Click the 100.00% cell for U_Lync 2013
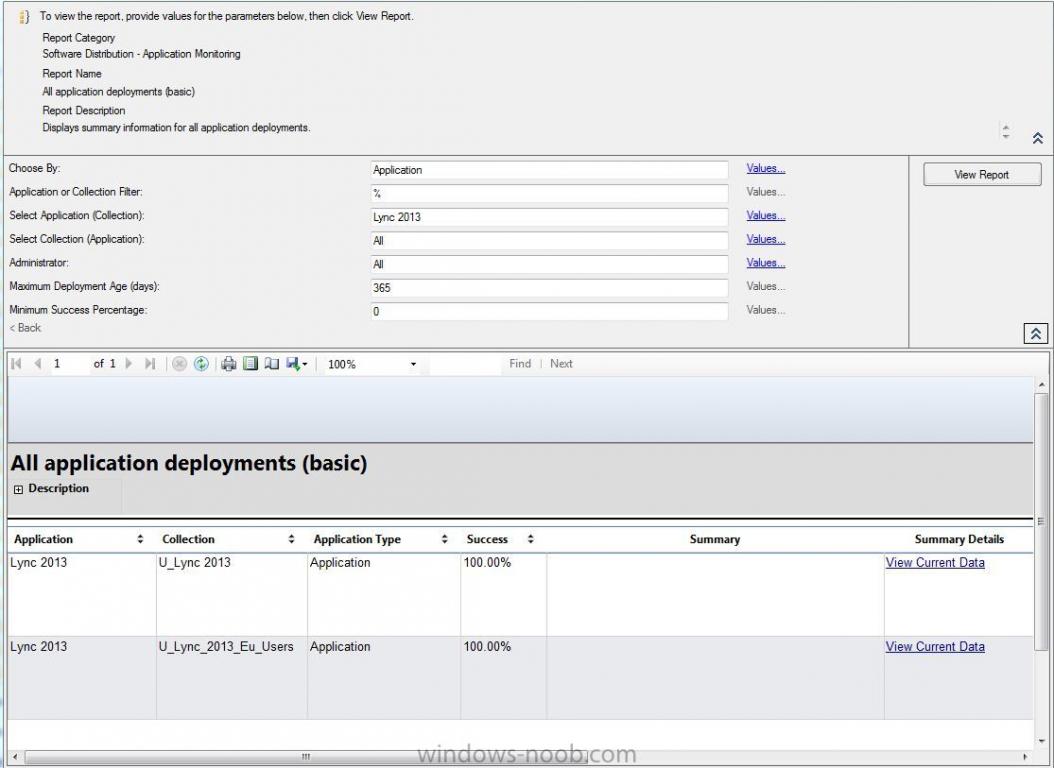 (503, 594)
